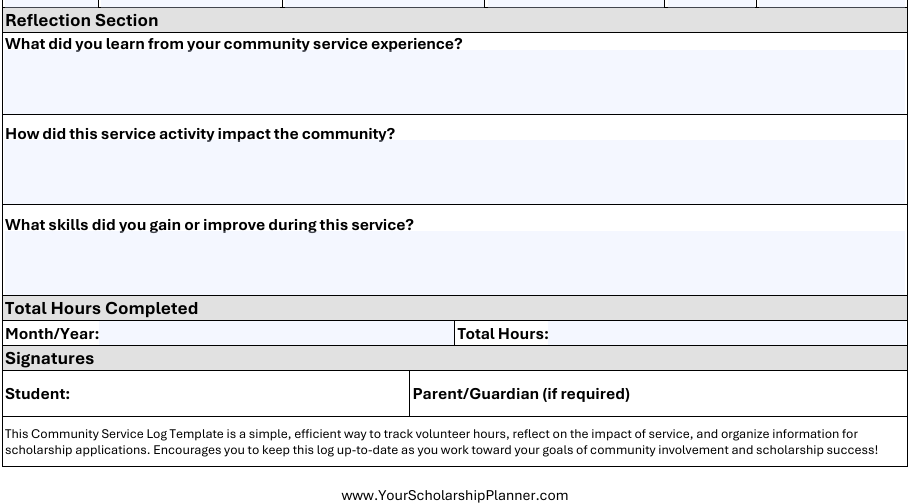Click the "Signatures" section heading

pyautogui.click(x=50, y=358)
